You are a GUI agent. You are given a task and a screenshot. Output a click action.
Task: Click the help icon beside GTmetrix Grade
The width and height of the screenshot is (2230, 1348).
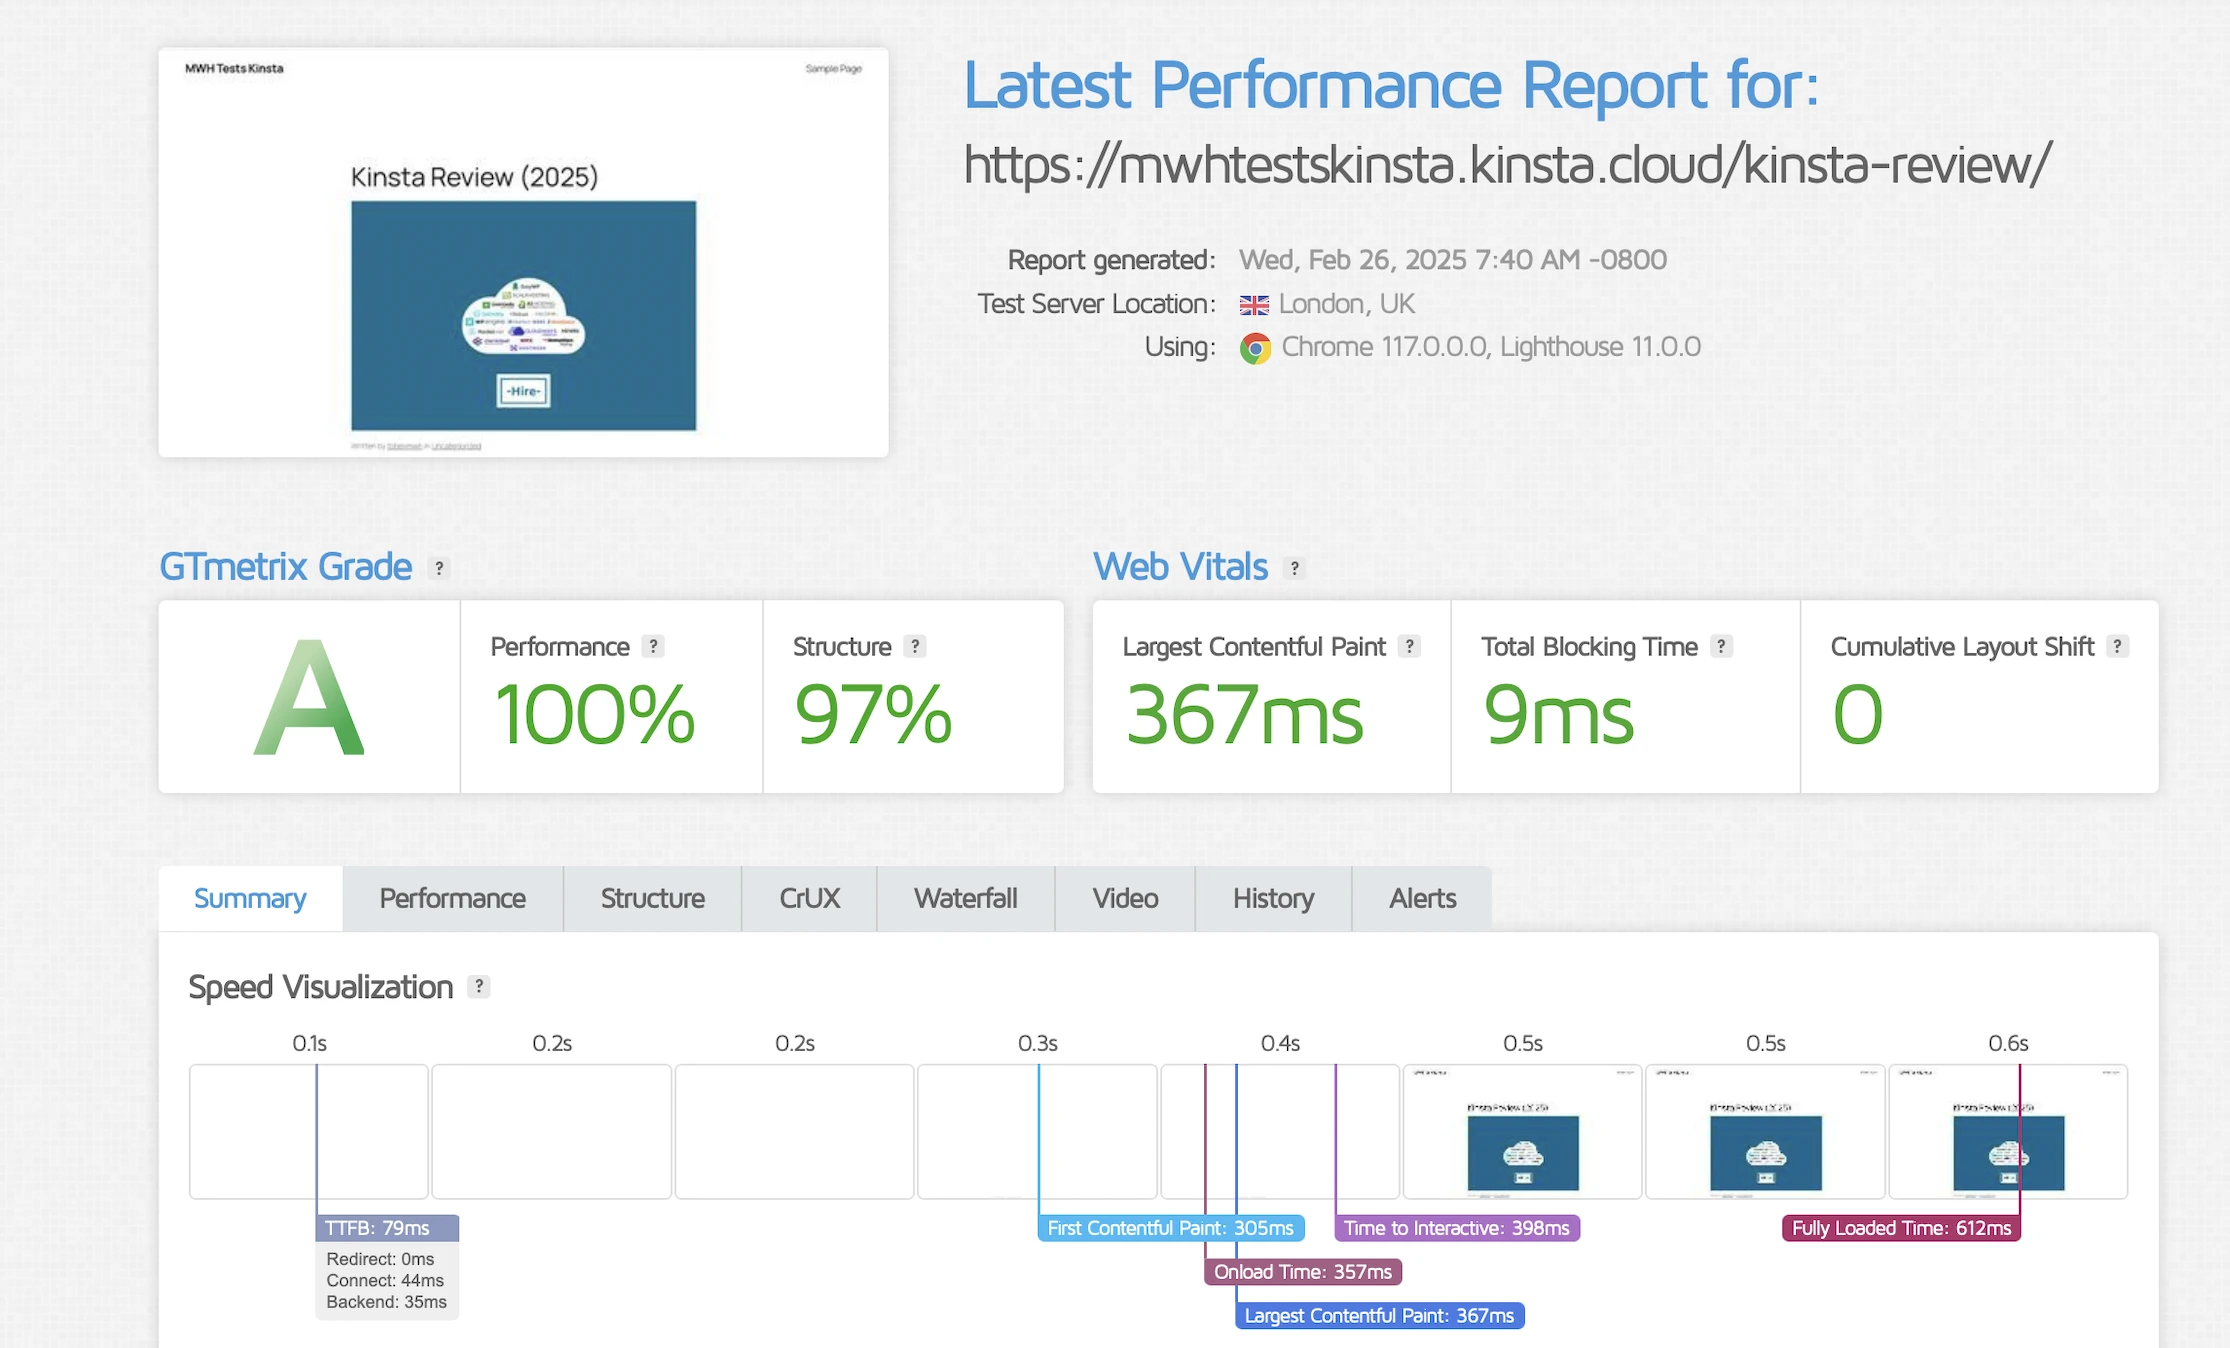[438, 568]
